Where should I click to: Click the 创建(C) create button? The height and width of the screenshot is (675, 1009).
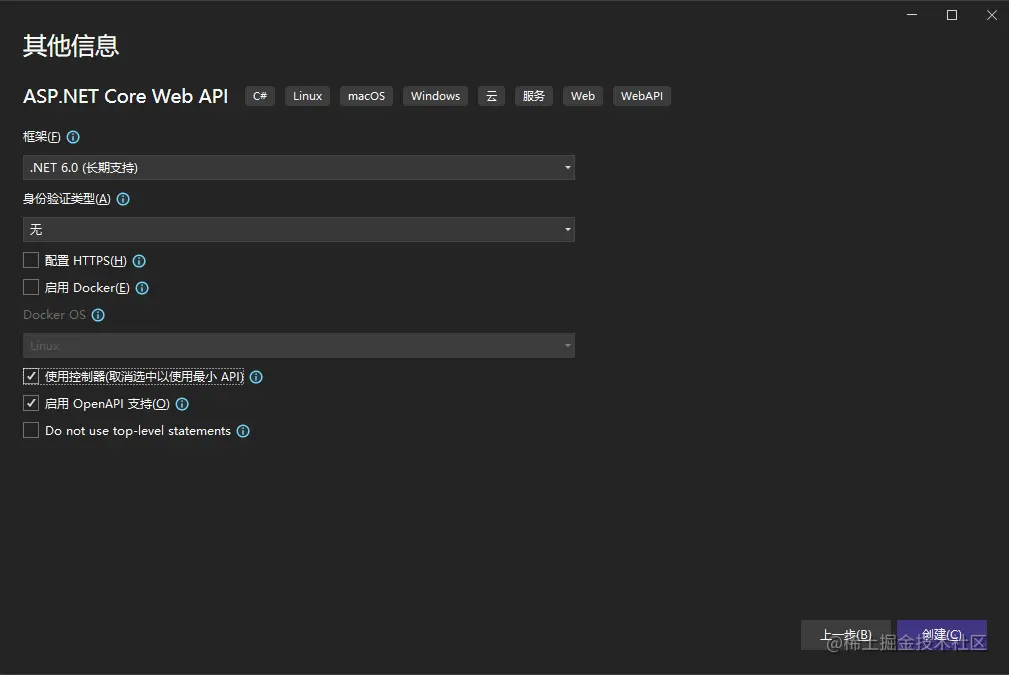click(941, 635)
